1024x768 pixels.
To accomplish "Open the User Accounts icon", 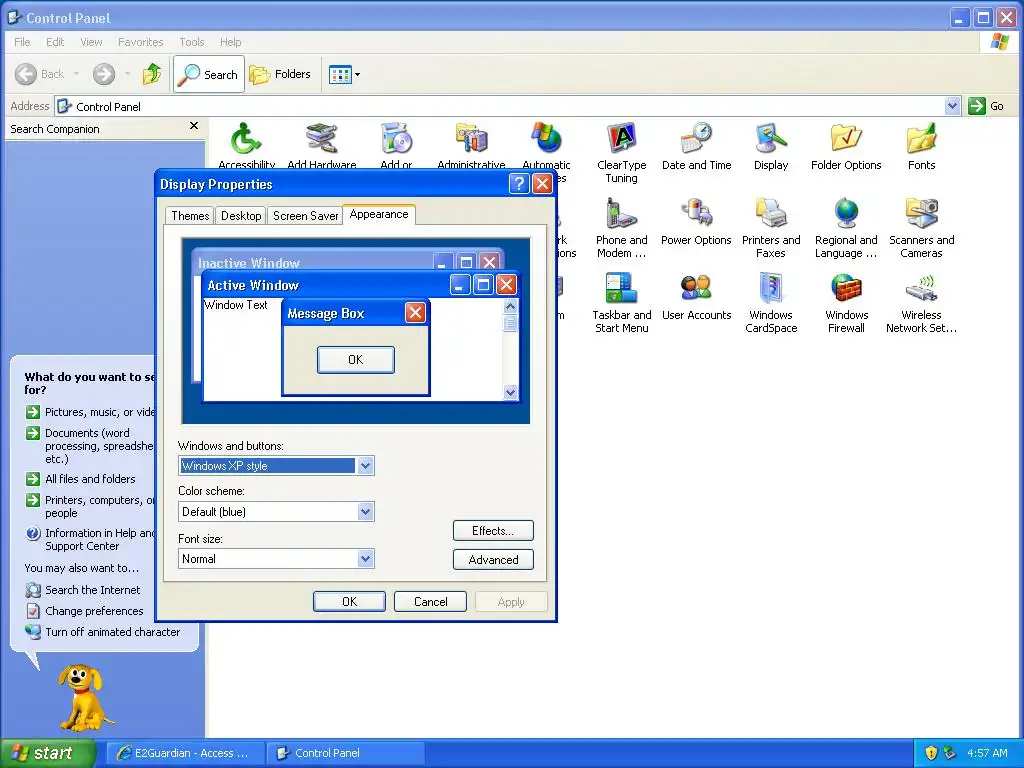I will 696,297.
